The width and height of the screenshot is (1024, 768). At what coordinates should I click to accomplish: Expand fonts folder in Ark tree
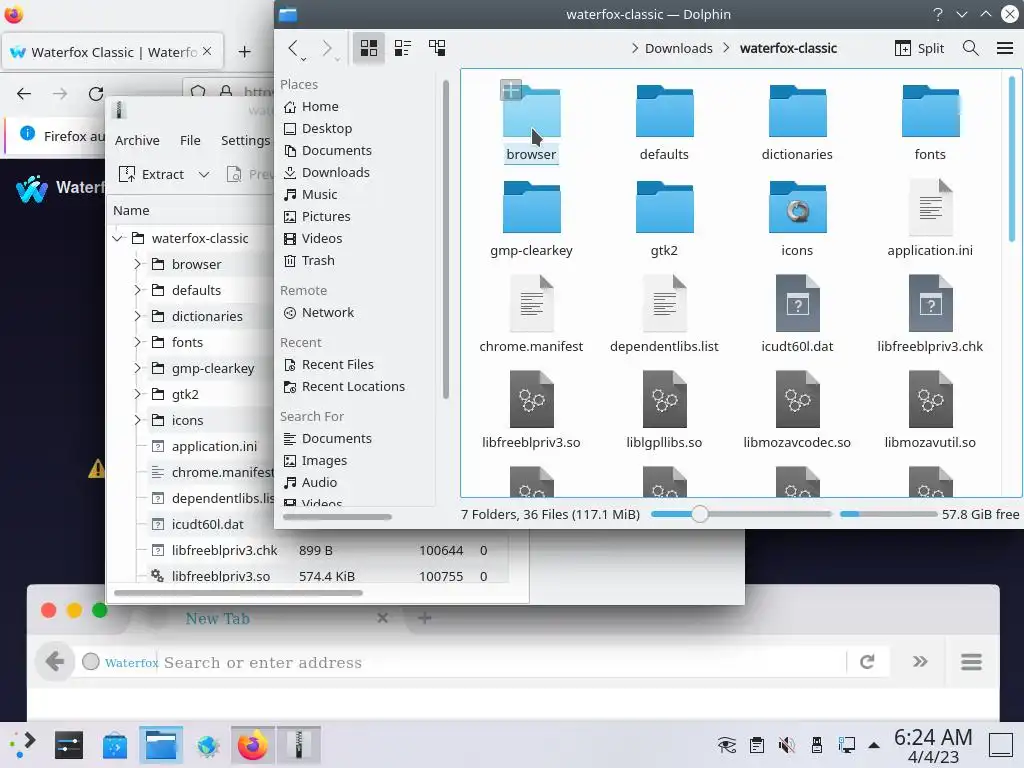click(x=137, y=342)
